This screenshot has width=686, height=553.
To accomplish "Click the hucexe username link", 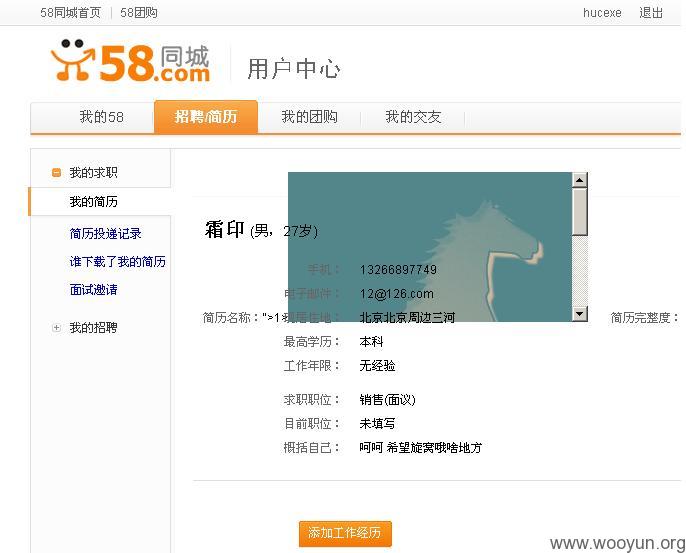I will pos(602,13).
